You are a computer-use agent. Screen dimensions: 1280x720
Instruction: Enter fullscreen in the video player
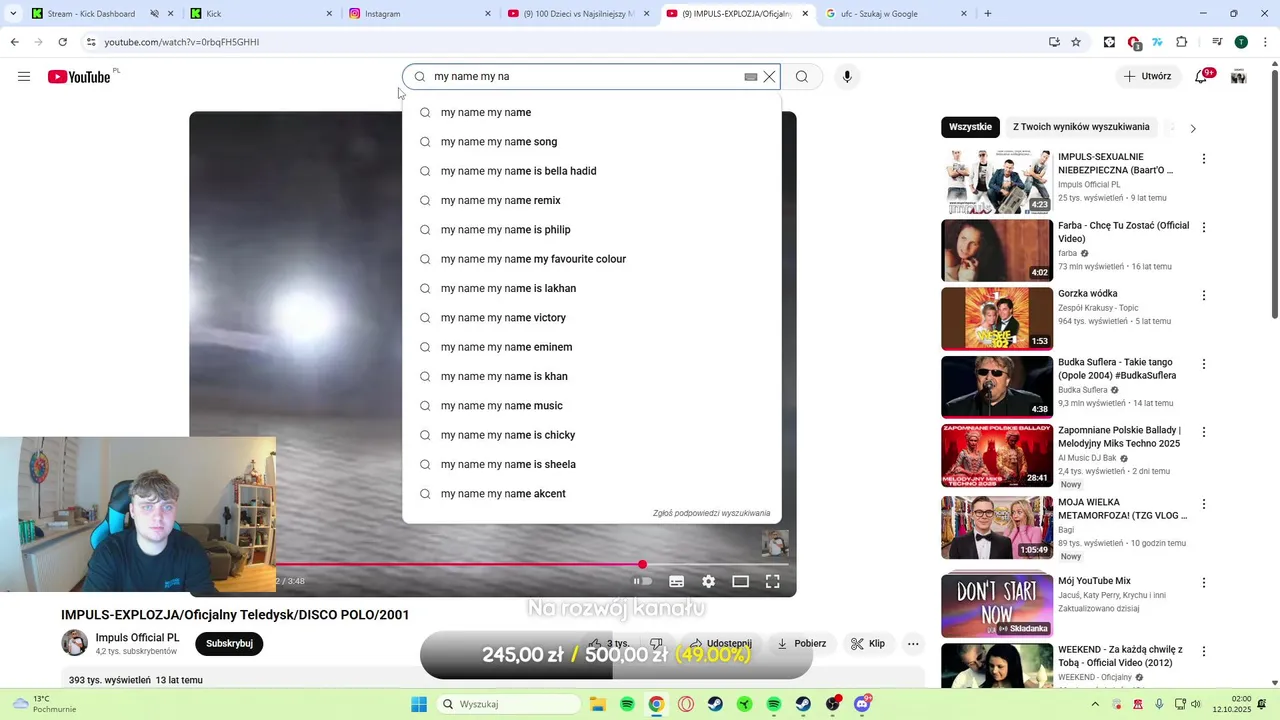772,581
